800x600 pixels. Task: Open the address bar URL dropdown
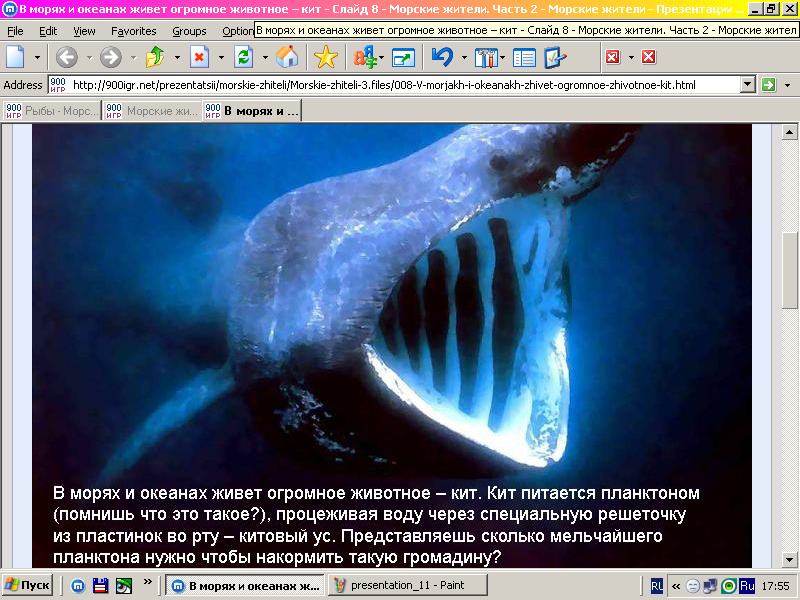(x=747, y=85)
